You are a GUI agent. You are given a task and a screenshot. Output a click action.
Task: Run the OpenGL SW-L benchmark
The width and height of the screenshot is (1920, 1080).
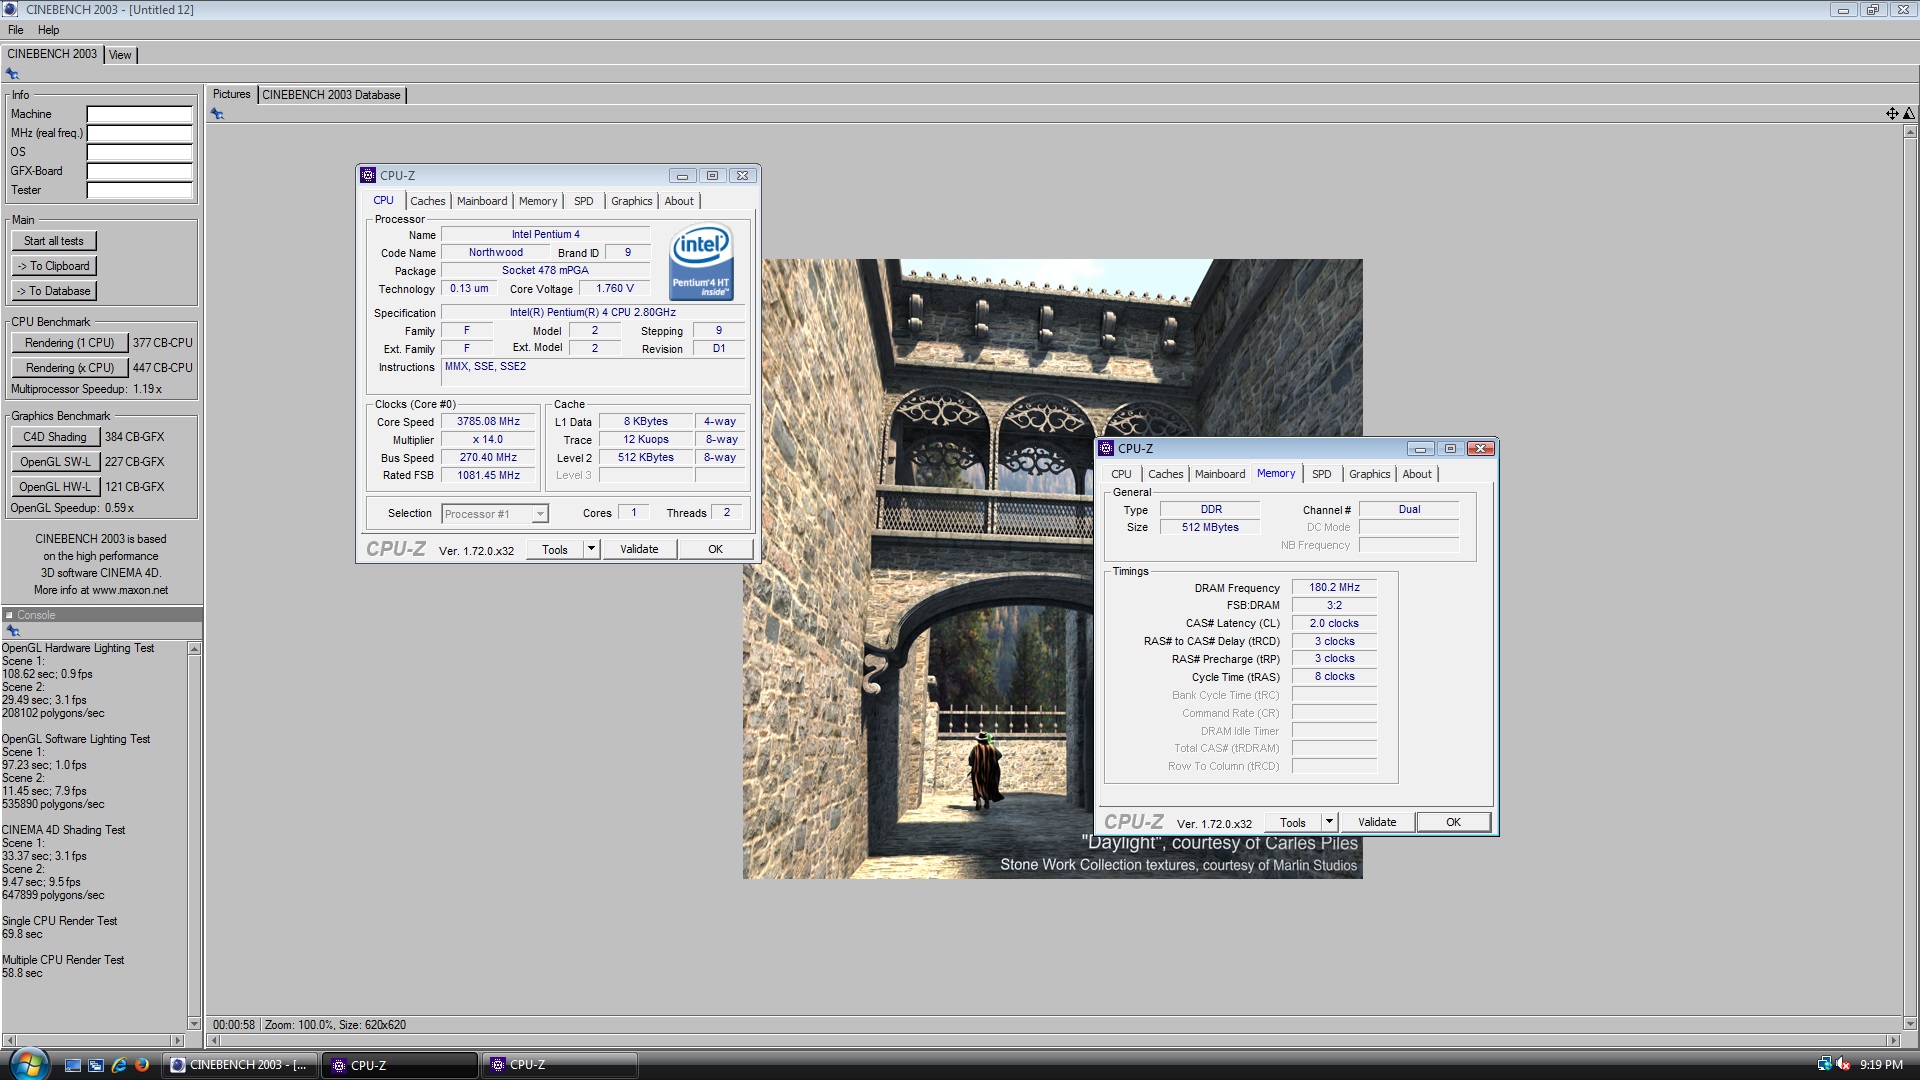(55, 462)
